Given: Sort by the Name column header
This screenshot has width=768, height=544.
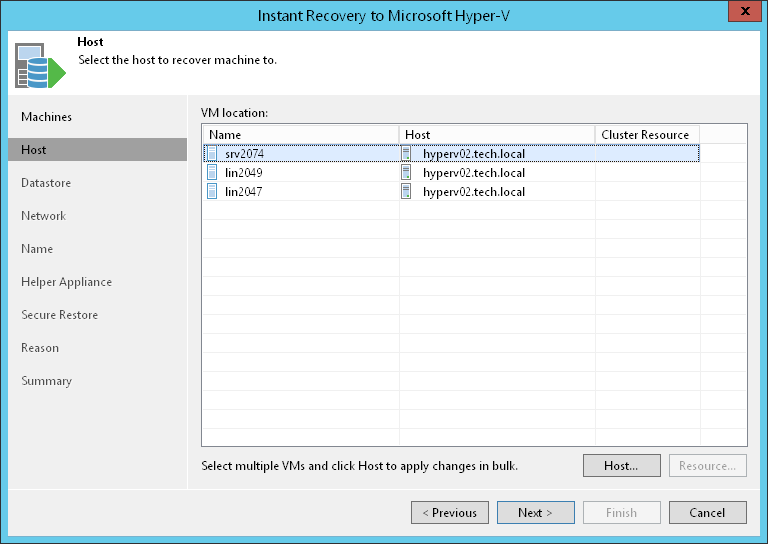Looking at the screenshot, I should [301, 135].
